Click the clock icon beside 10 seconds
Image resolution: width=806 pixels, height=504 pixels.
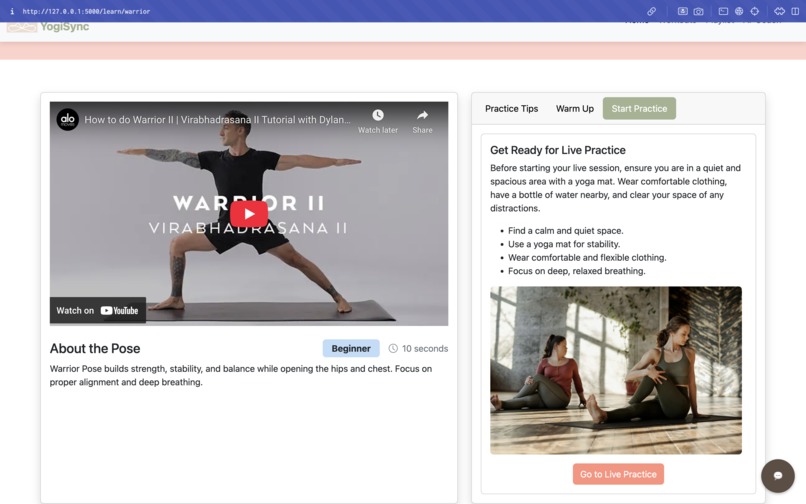click(393, 348)
